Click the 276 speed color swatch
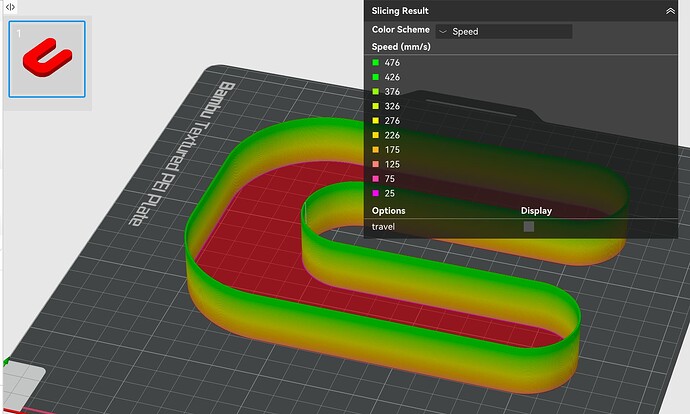Viewport: 690px width, 414px height. [375, 121]
